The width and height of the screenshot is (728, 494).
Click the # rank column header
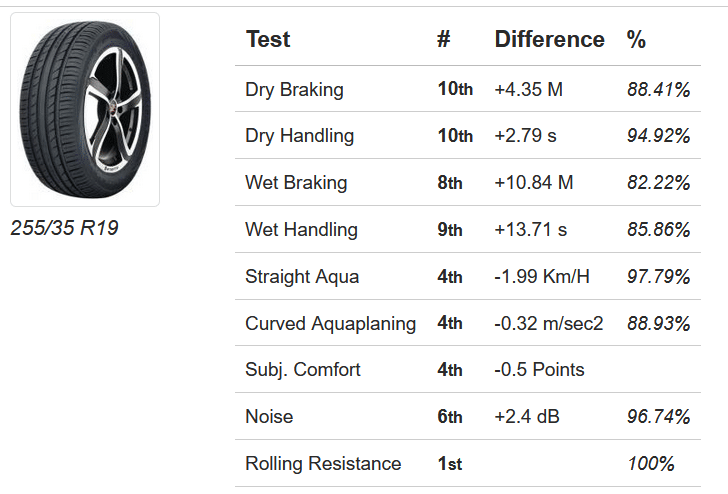click(x=444, y=40)
